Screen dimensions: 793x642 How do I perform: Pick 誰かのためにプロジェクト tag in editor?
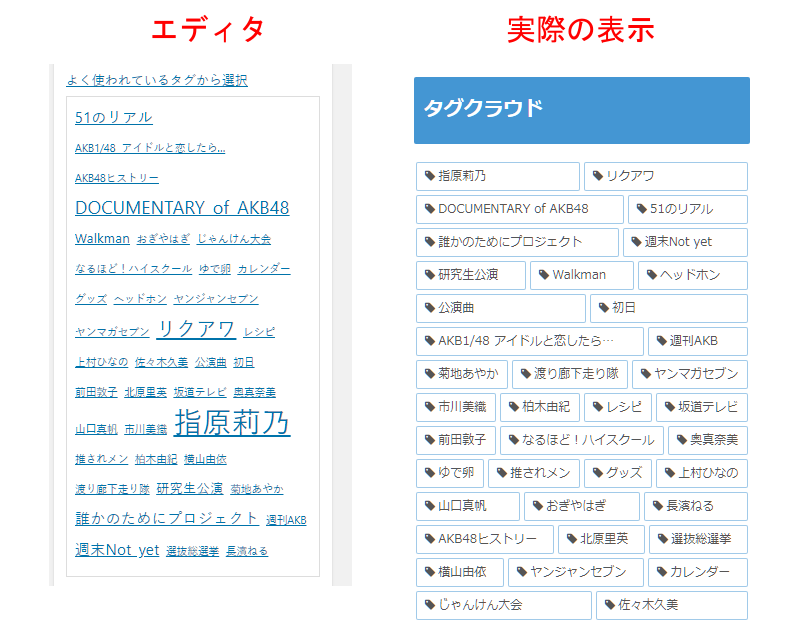point(167,518)
